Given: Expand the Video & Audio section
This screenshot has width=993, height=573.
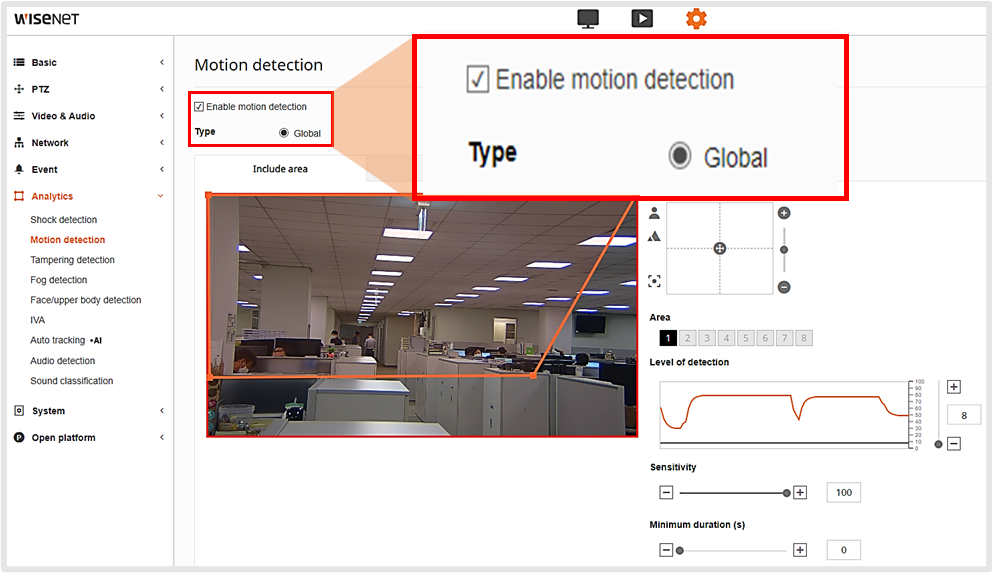Looking at the screenshot, I should [x=88, y=116].
